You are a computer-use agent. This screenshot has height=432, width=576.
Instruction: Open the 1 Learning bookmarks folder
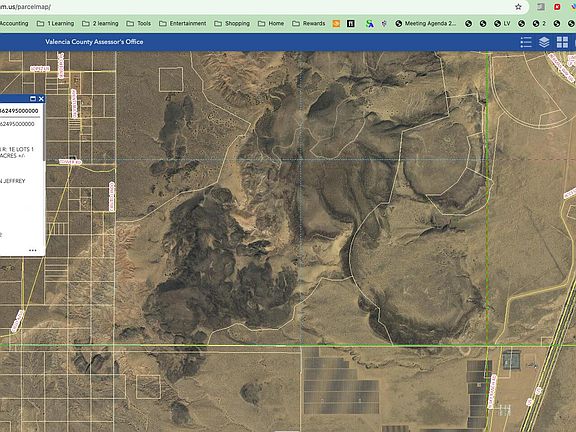pos(55,24)
